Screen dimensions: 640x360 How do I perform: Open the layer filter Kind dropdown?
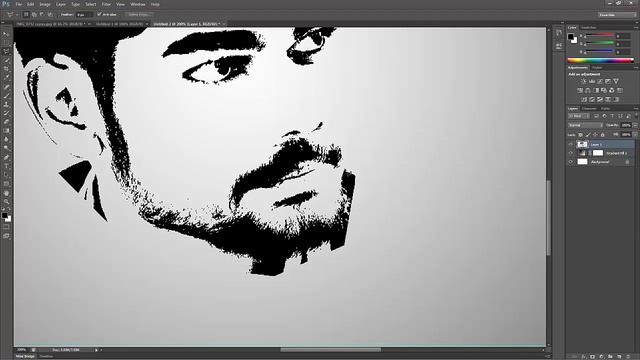pyautogui.click(x=580, y=116)
